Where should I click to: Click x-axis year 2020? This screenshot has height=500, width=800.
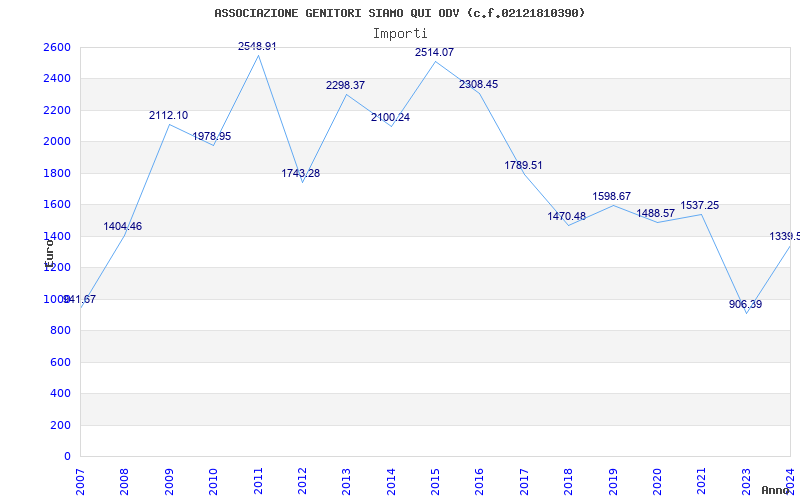point(657,482)
